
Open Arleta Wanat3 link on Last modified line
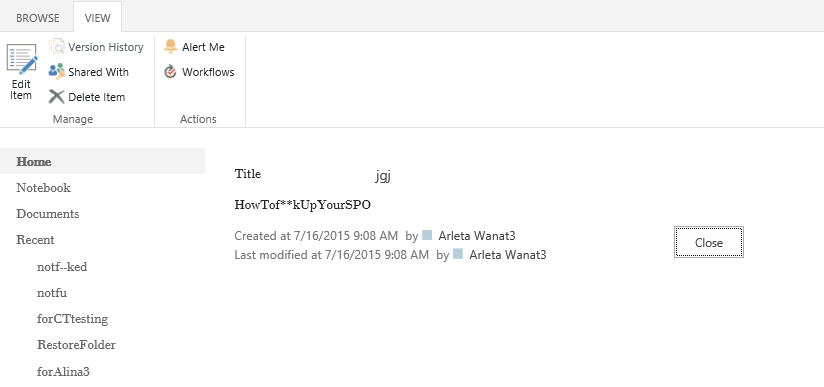point(508,255)
